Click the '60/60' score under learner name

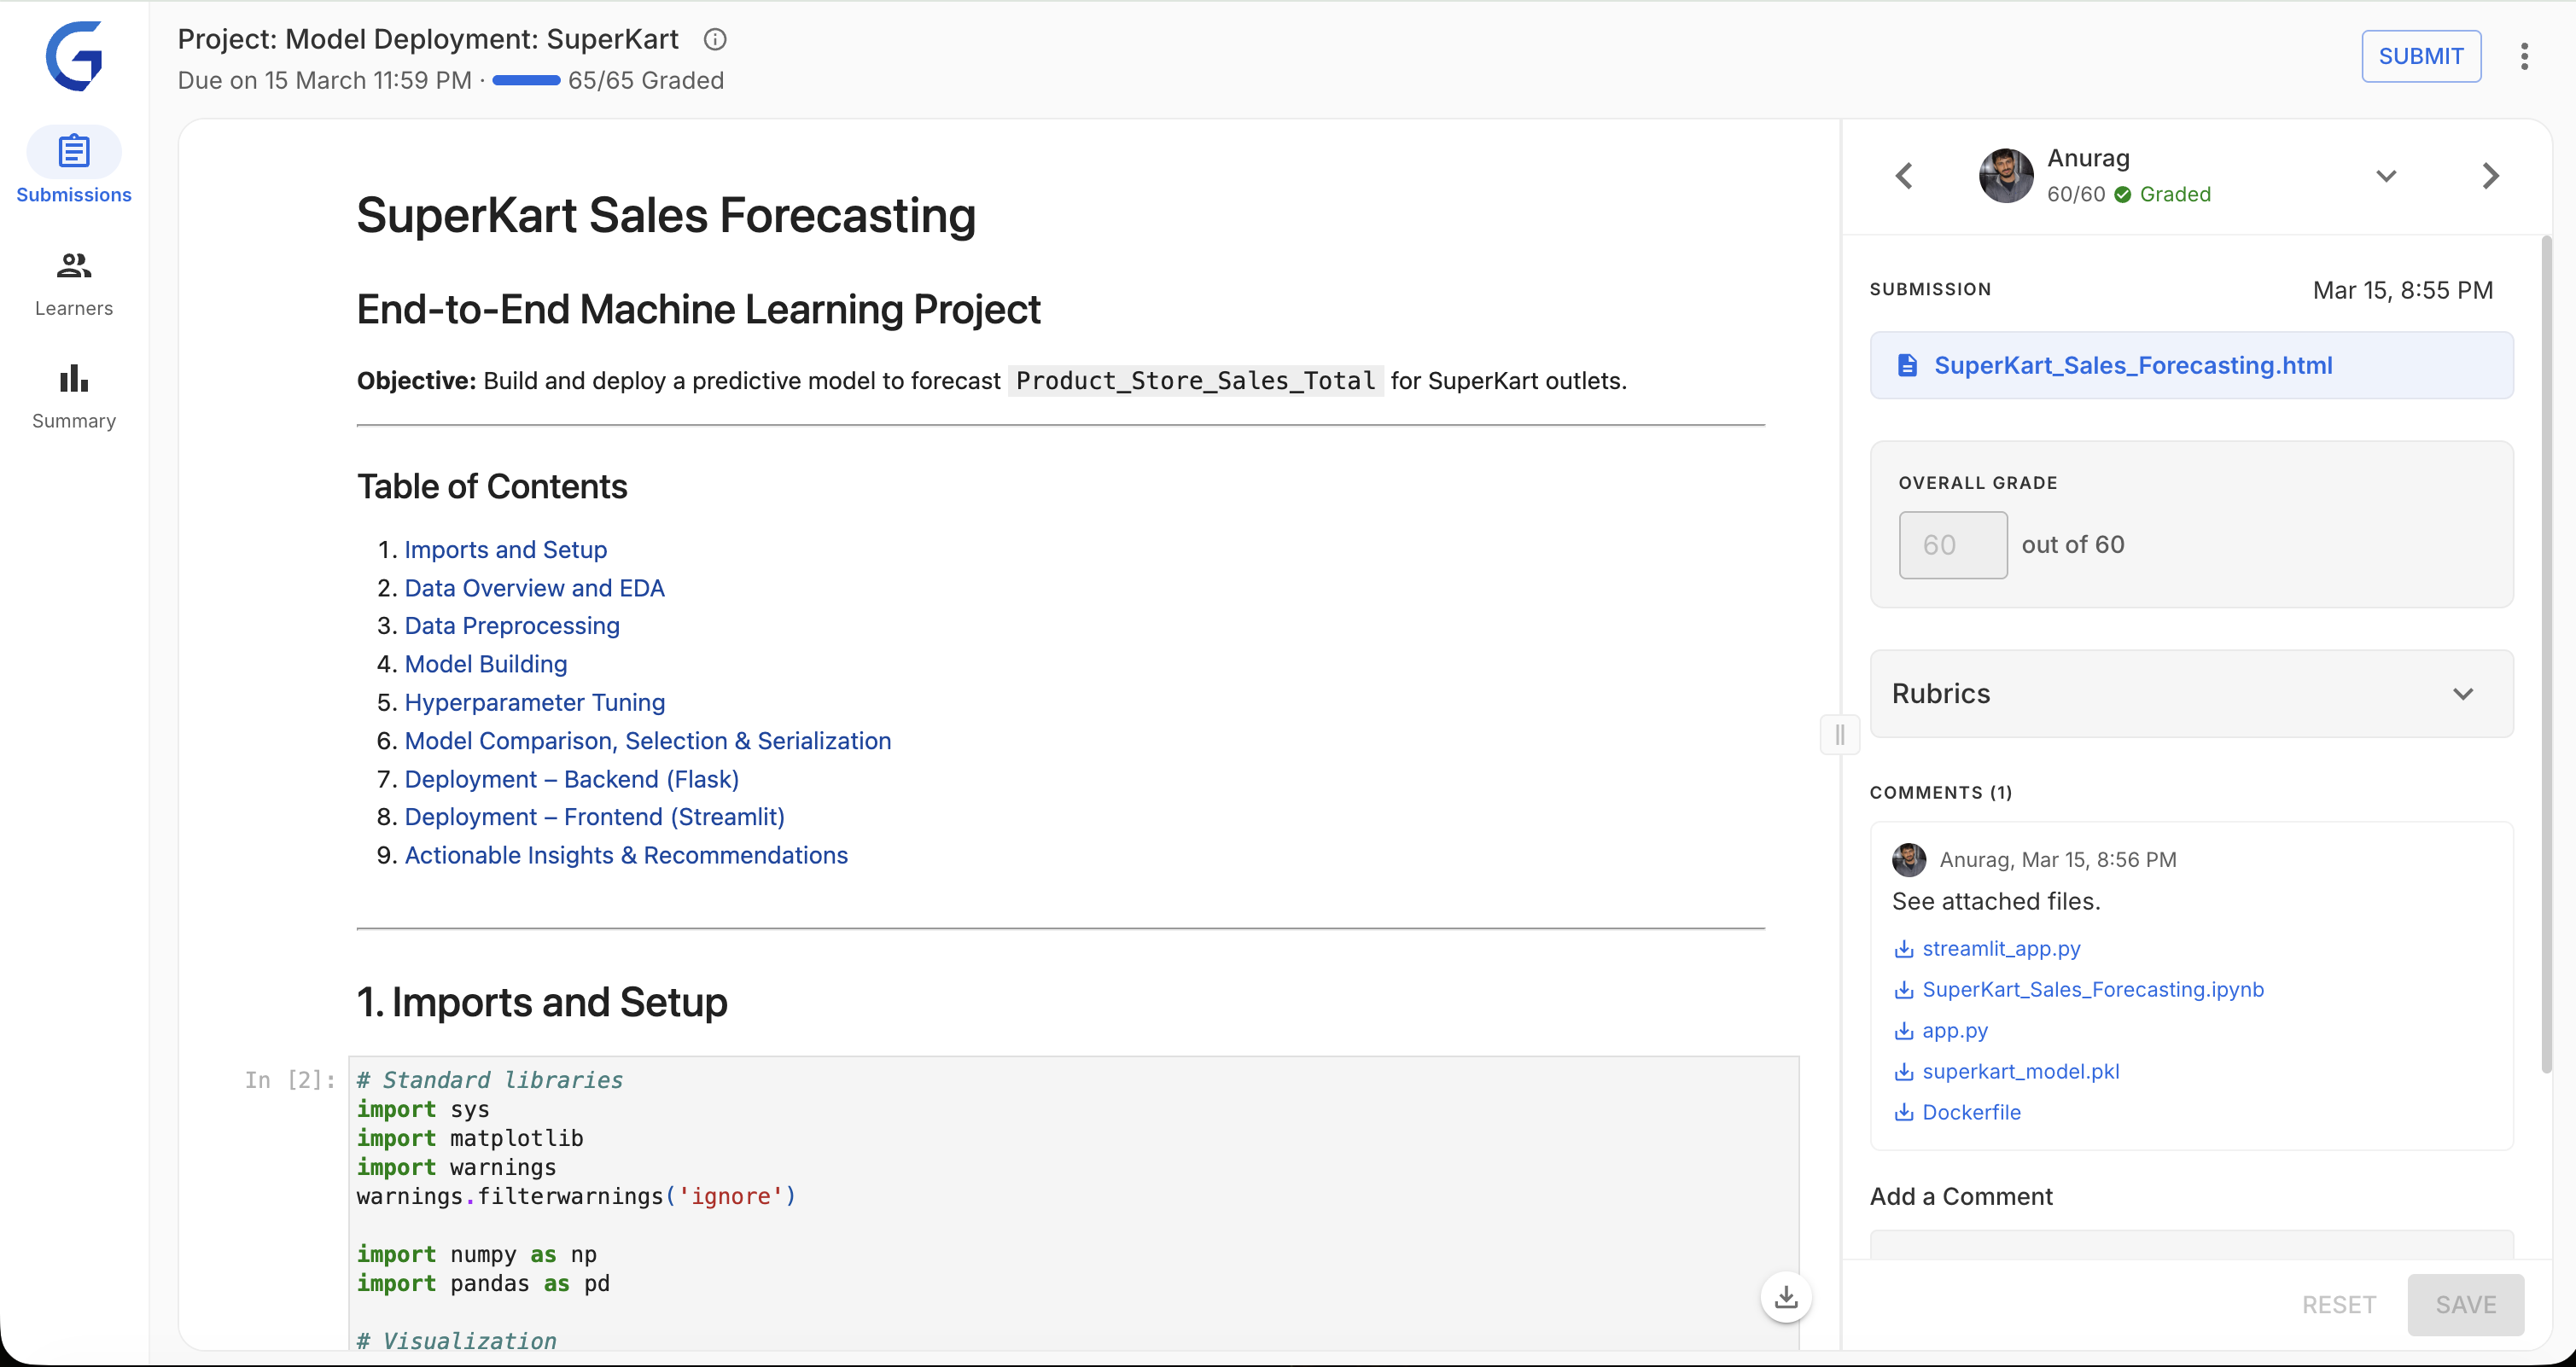coord(2075,194)
